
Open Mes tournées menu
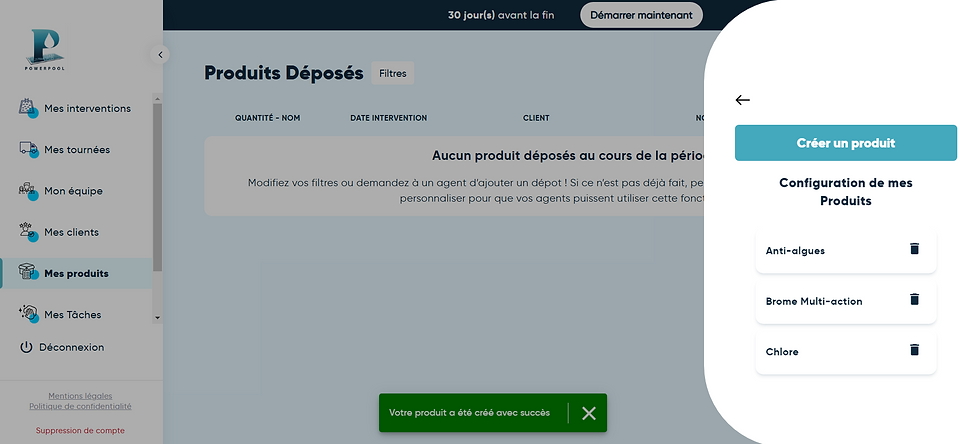pos(76,149)
